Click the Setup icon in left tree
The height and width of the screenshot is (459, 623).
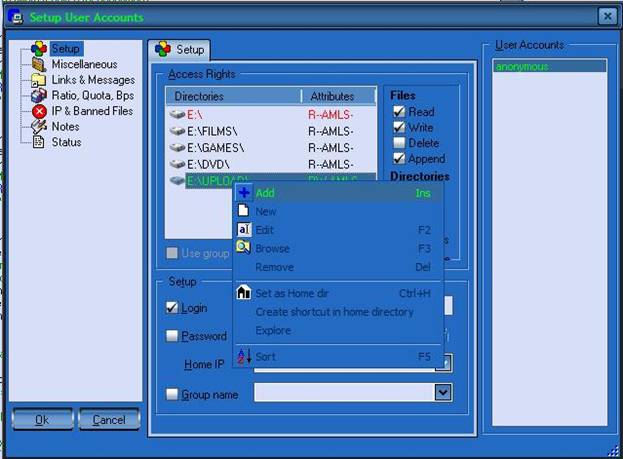(40, 49)
